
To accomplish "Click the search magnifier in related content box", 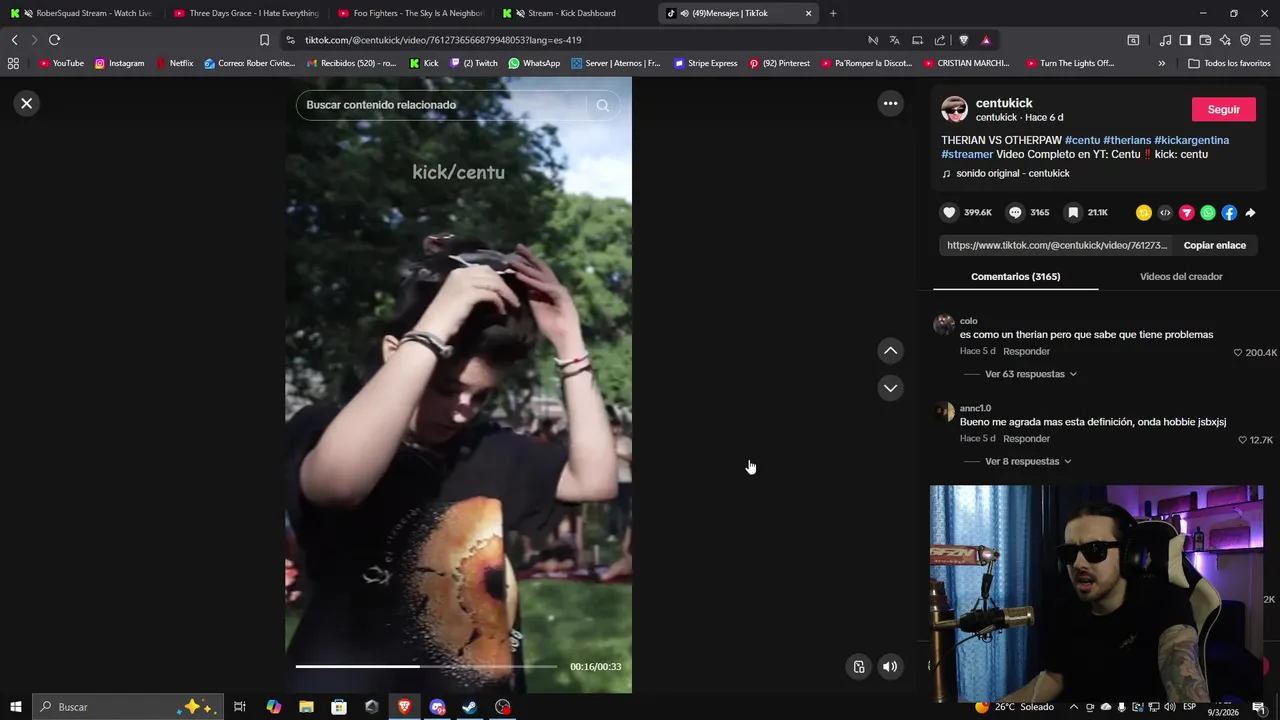I will (x=602, y=105).
